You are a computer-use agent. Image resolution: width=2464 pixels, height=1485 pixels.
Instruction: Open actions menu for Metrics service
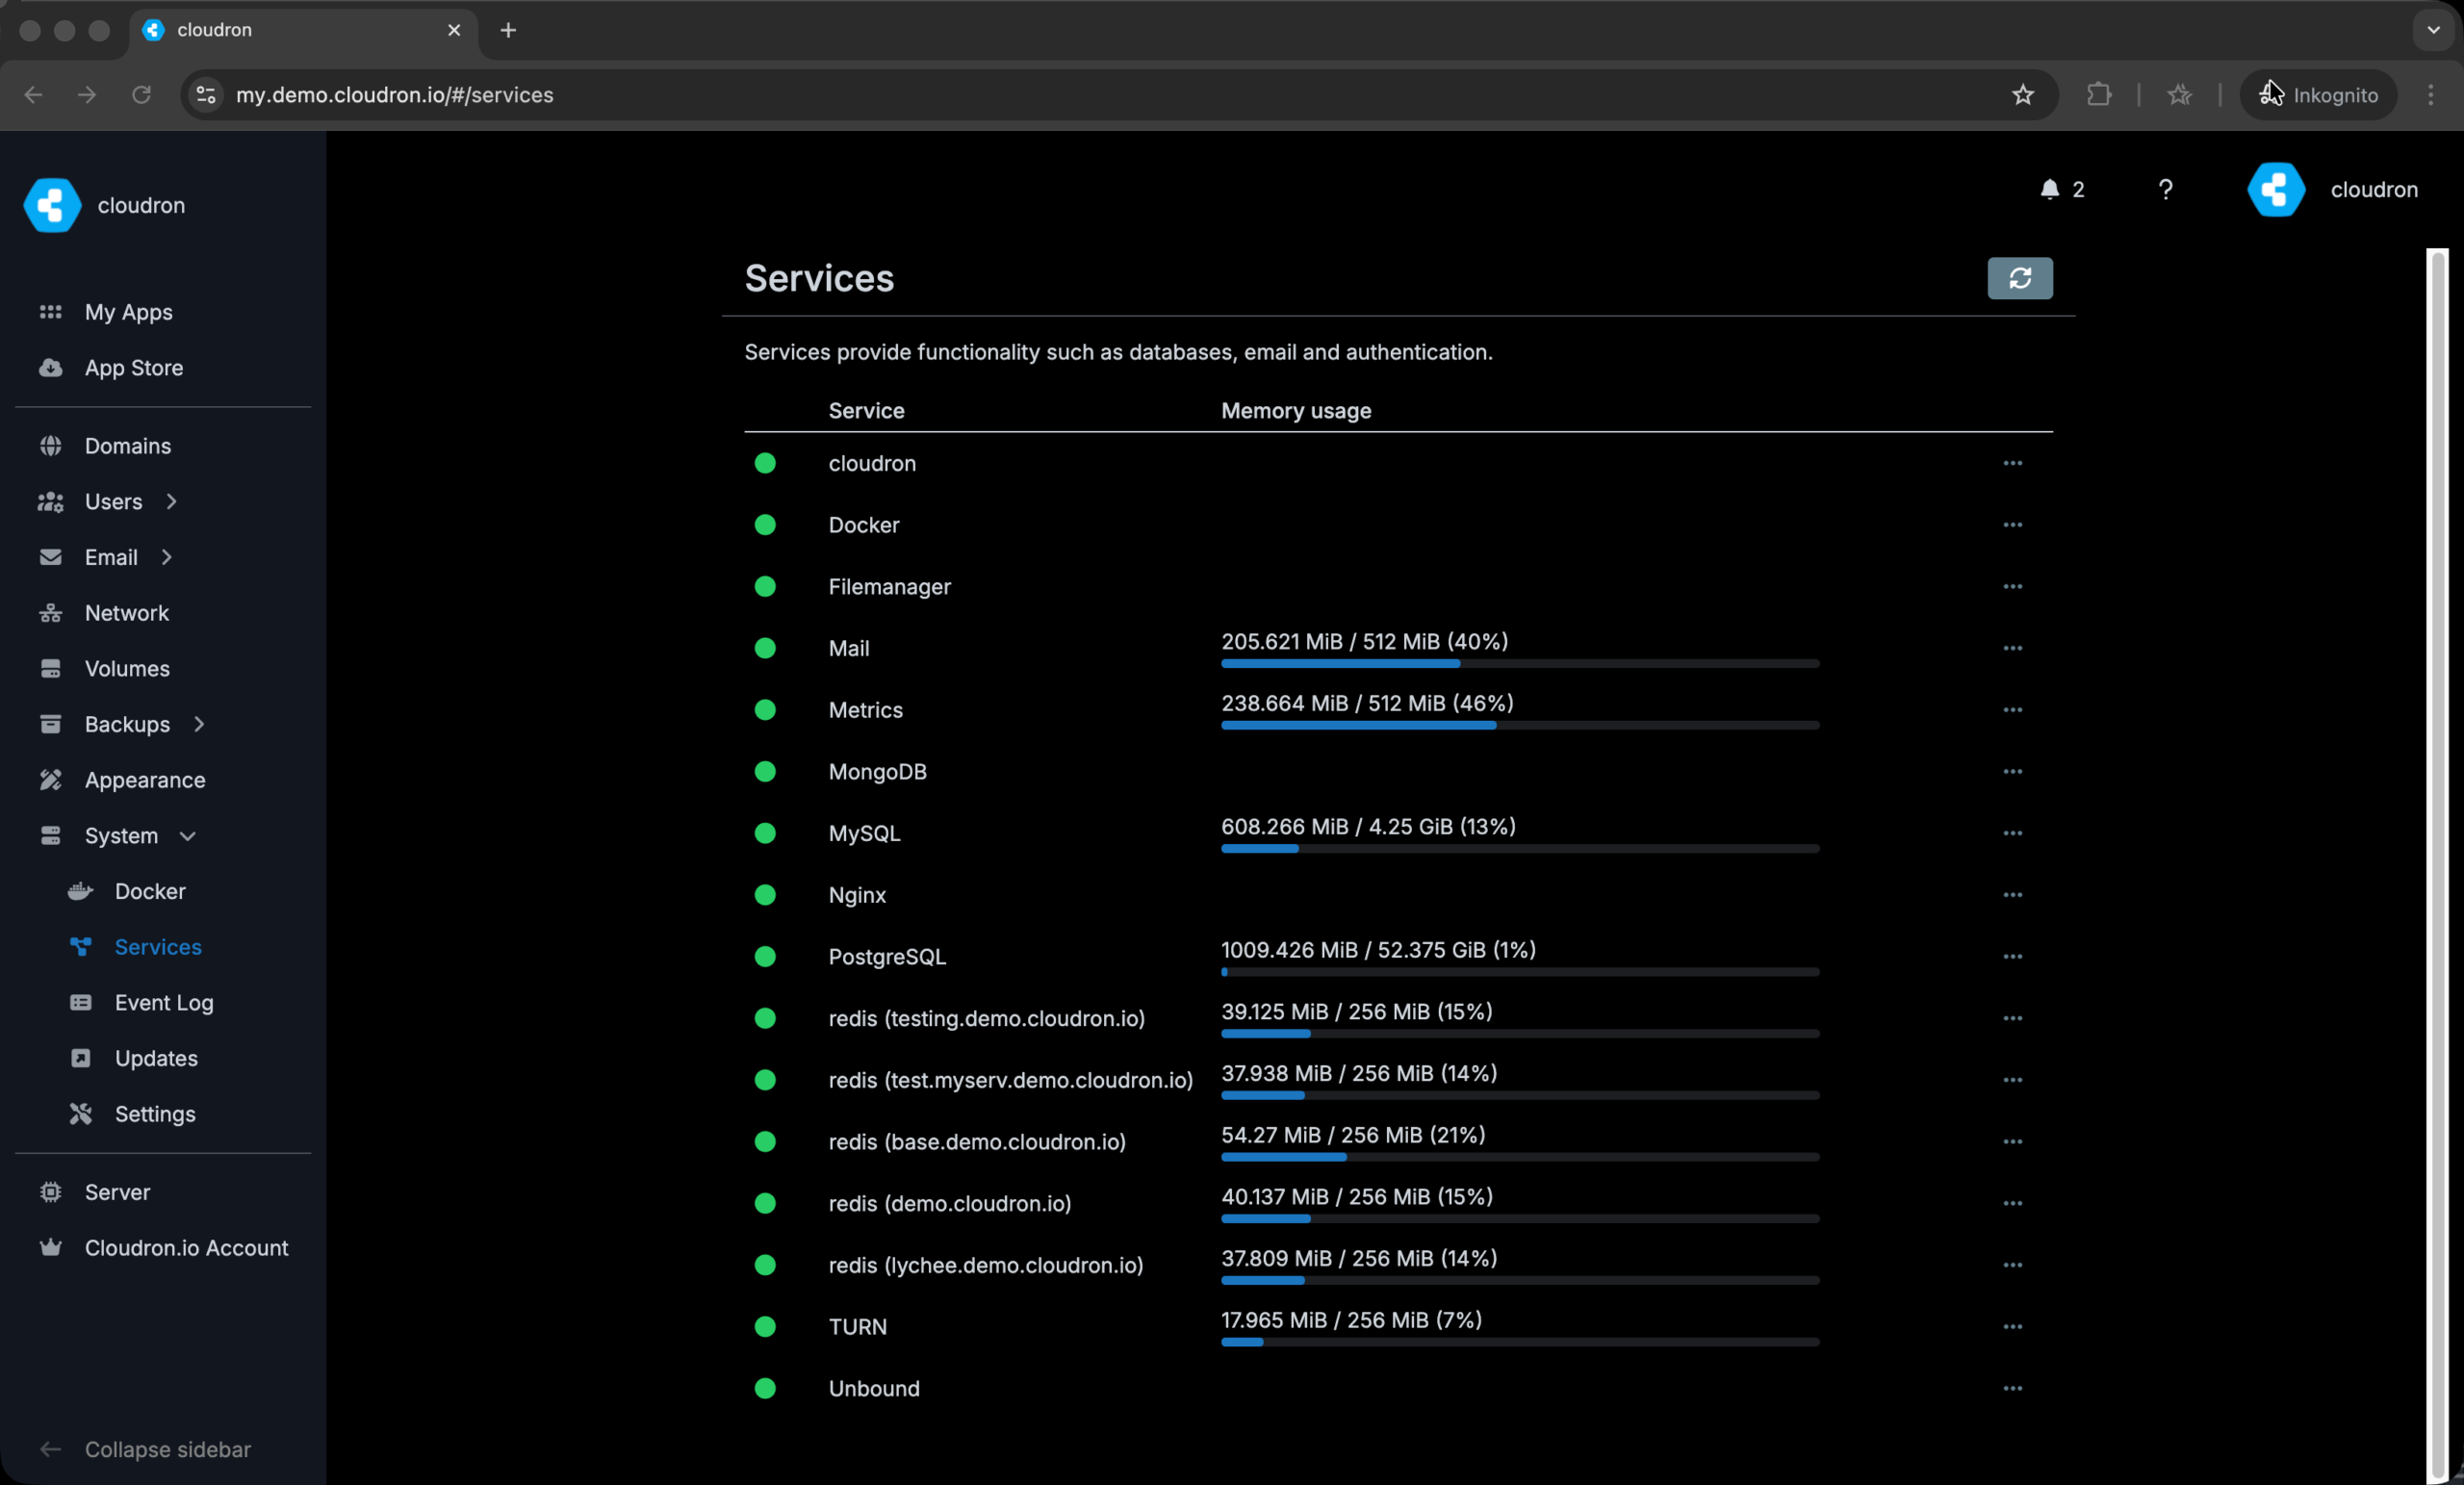coord(2012,710)
